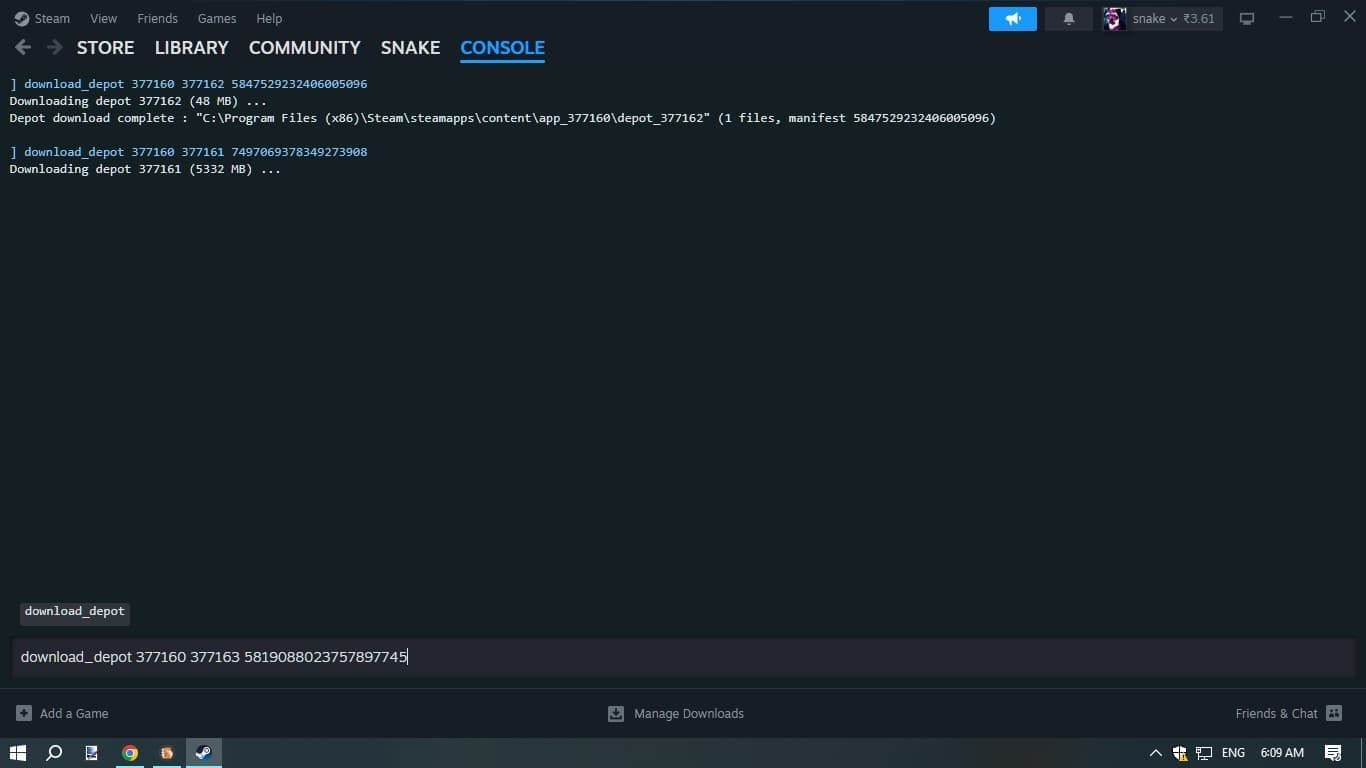This screenshot has height=768, width=1366.
Task: Click the forward navigation arrow
Action: pos(54,47)
